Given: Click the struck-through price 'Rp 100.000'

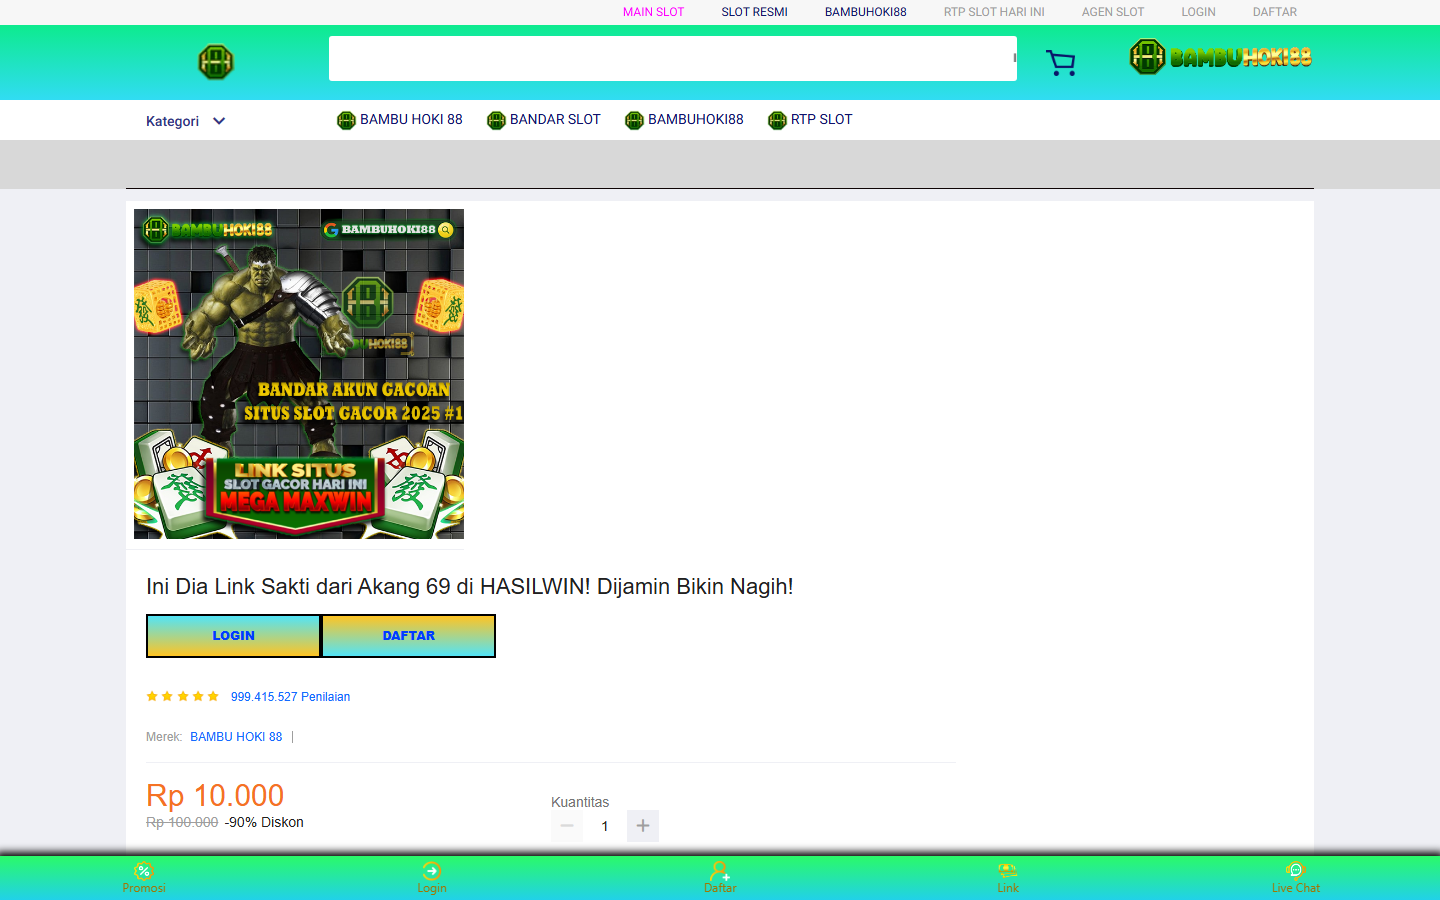Looking at the screenshot, I should [x=182, y=822].
